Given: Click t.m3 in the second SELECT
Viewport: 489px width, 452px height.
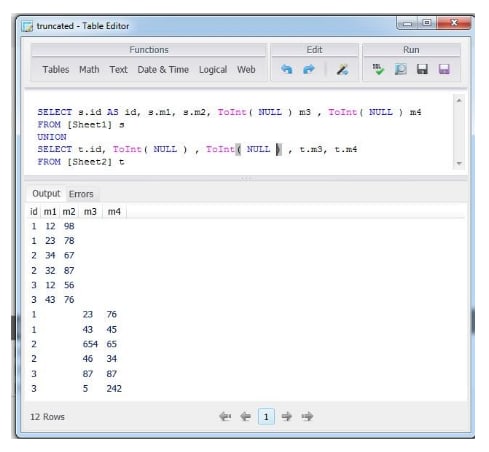Looking at the screenshot, I should pyautogui.click(x=311, y=149).
